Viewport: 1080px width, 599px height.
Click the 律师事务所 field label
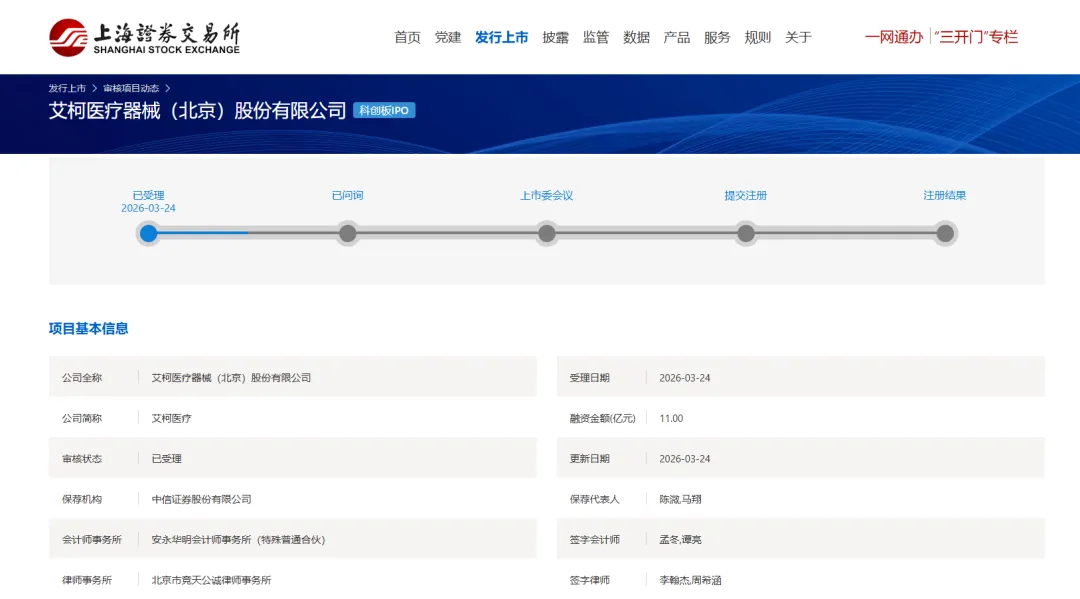point(87,580)
